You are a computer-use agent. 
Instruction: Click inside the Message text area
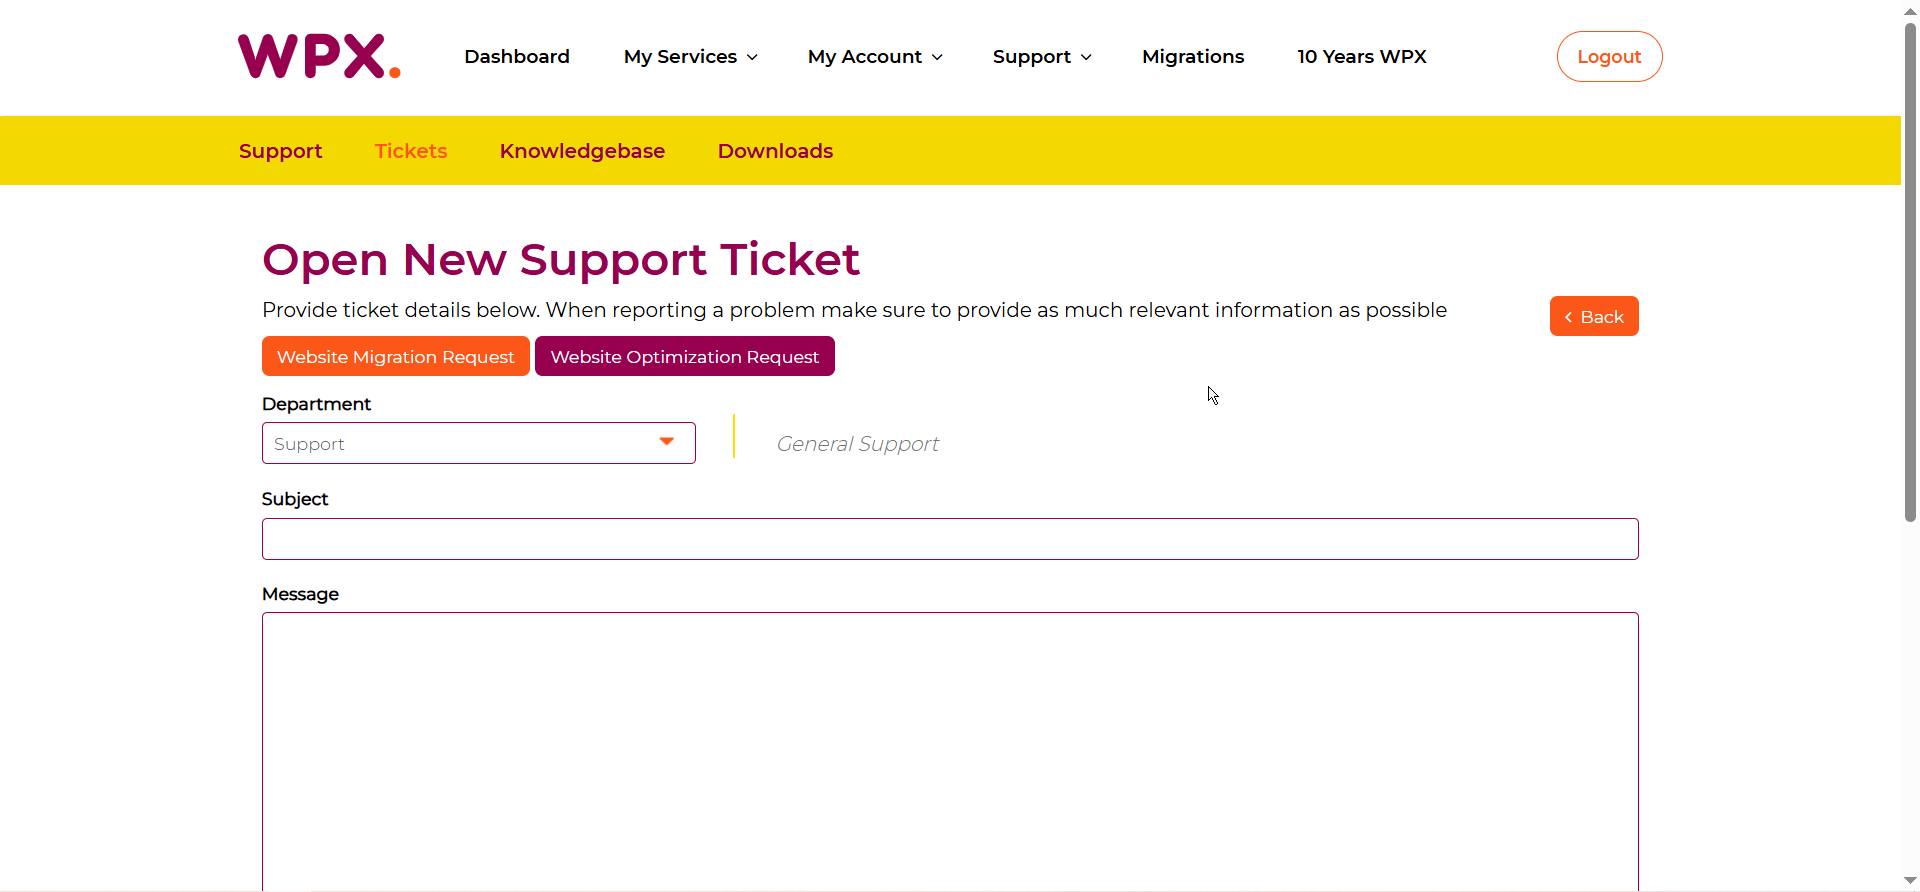950,750
